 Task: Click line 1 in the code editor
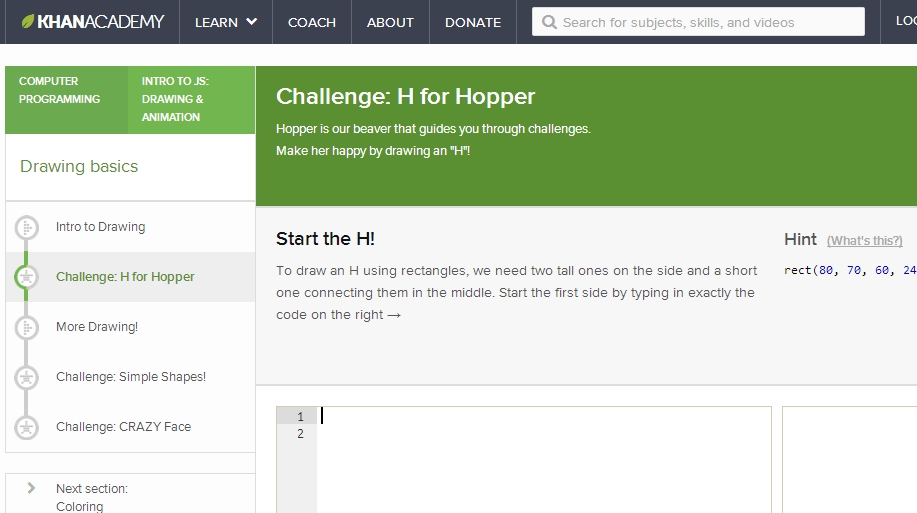coord(544,416)
